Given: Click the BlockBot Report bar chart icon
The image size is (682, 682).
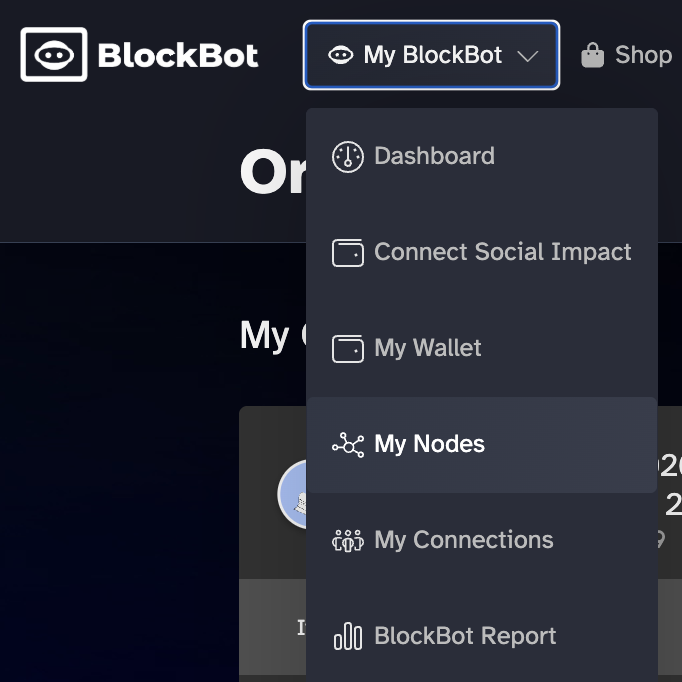Looking at the screenshot, I should click(347, 636).
